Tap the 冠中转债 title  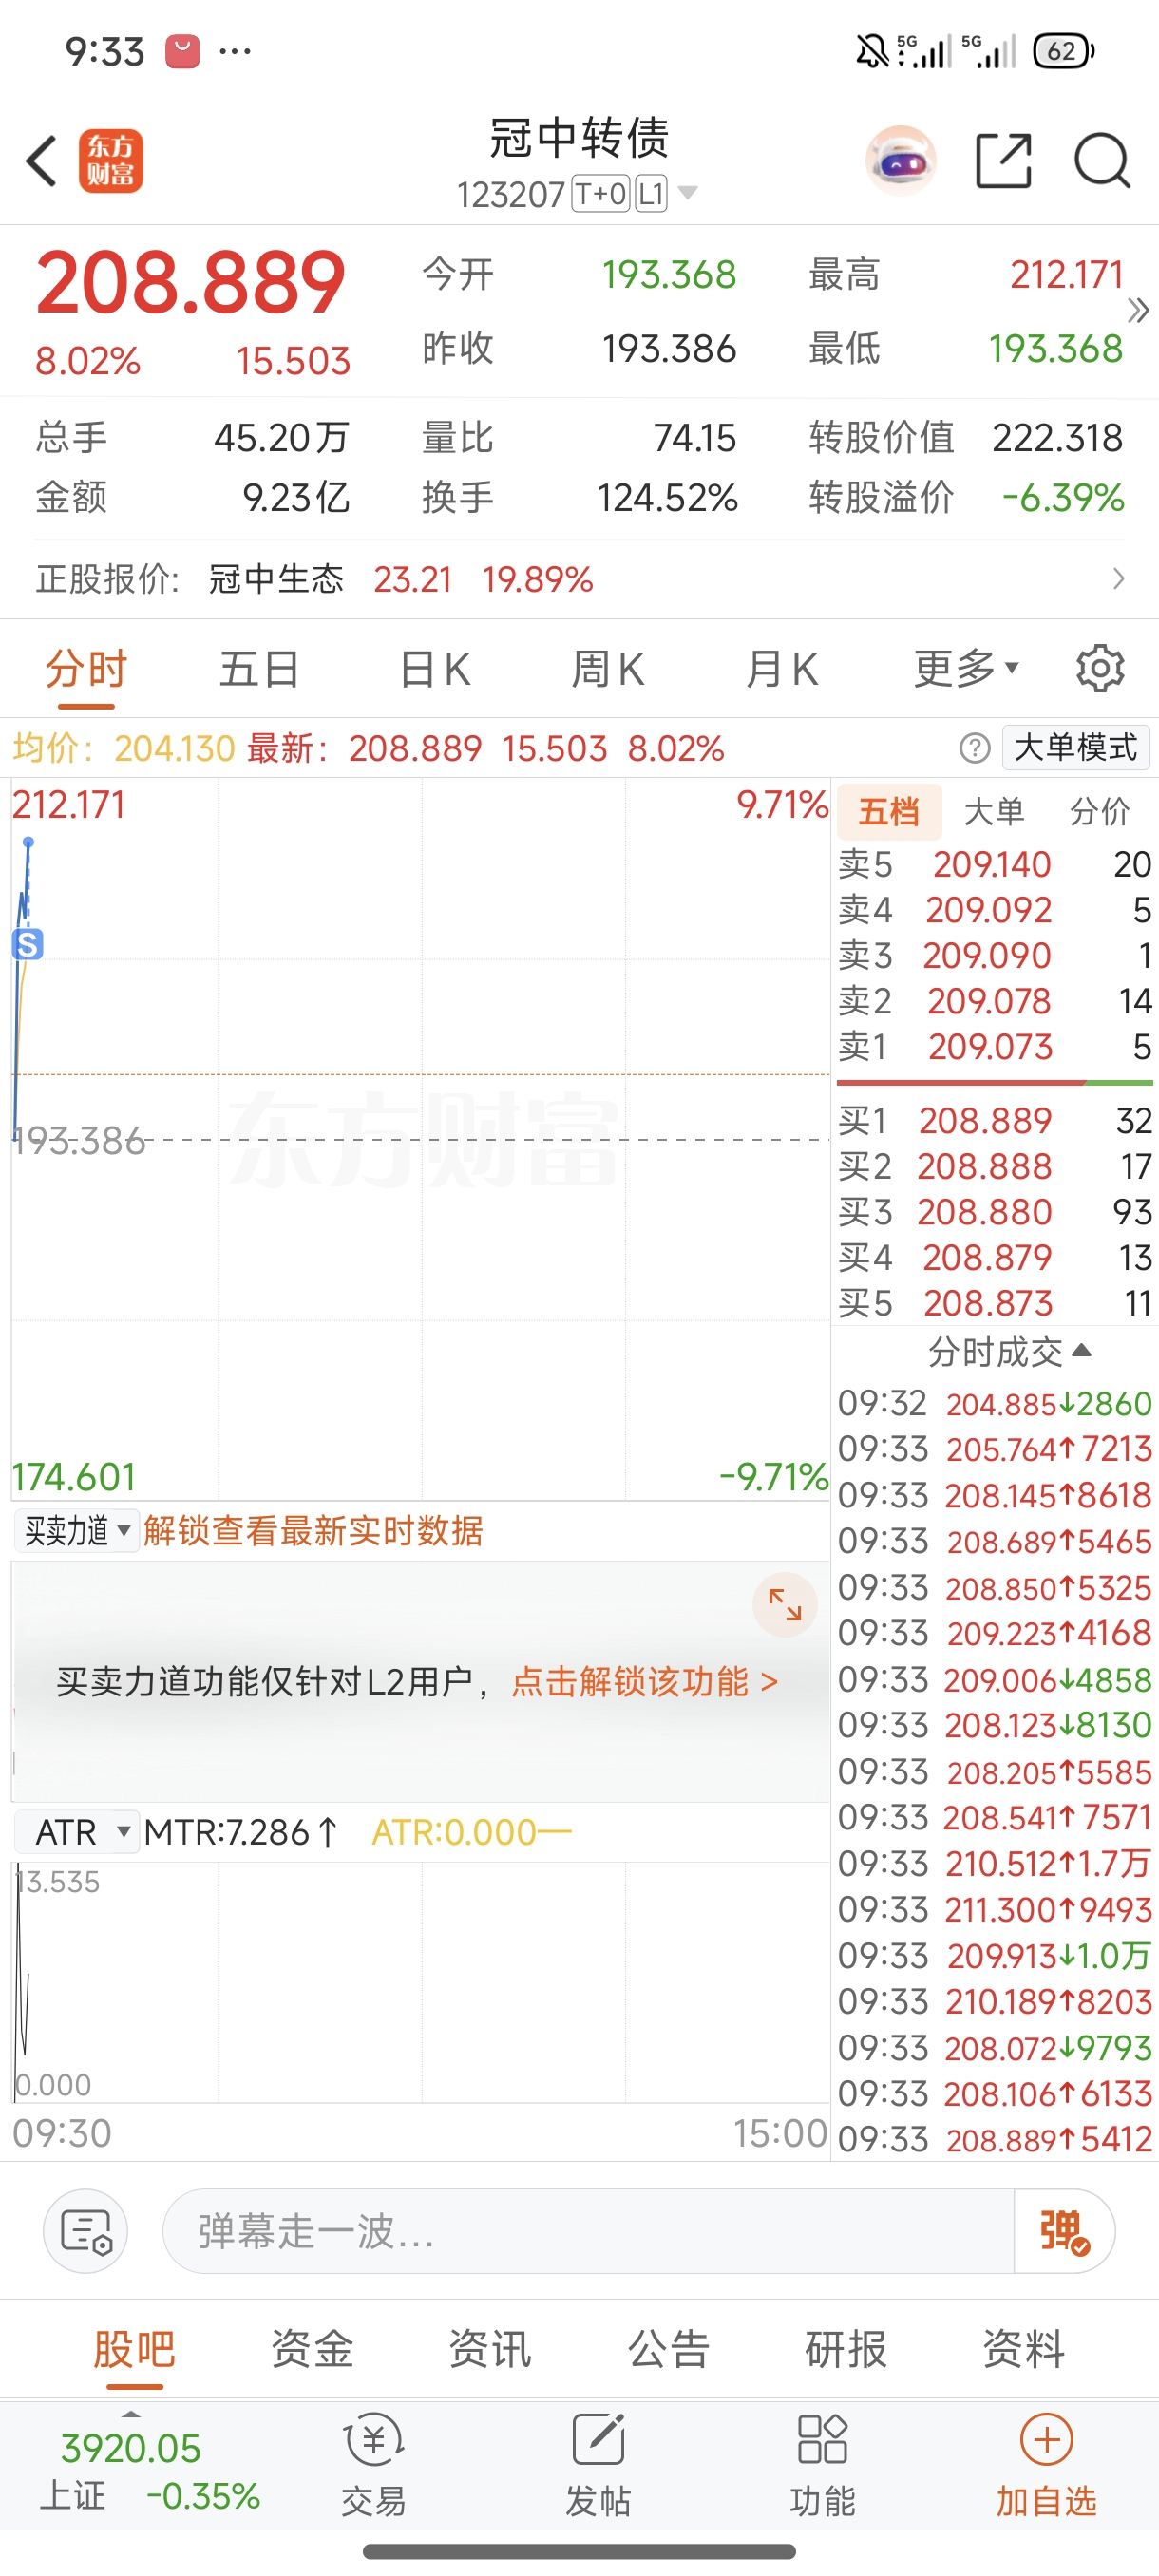tap(579, 137)
